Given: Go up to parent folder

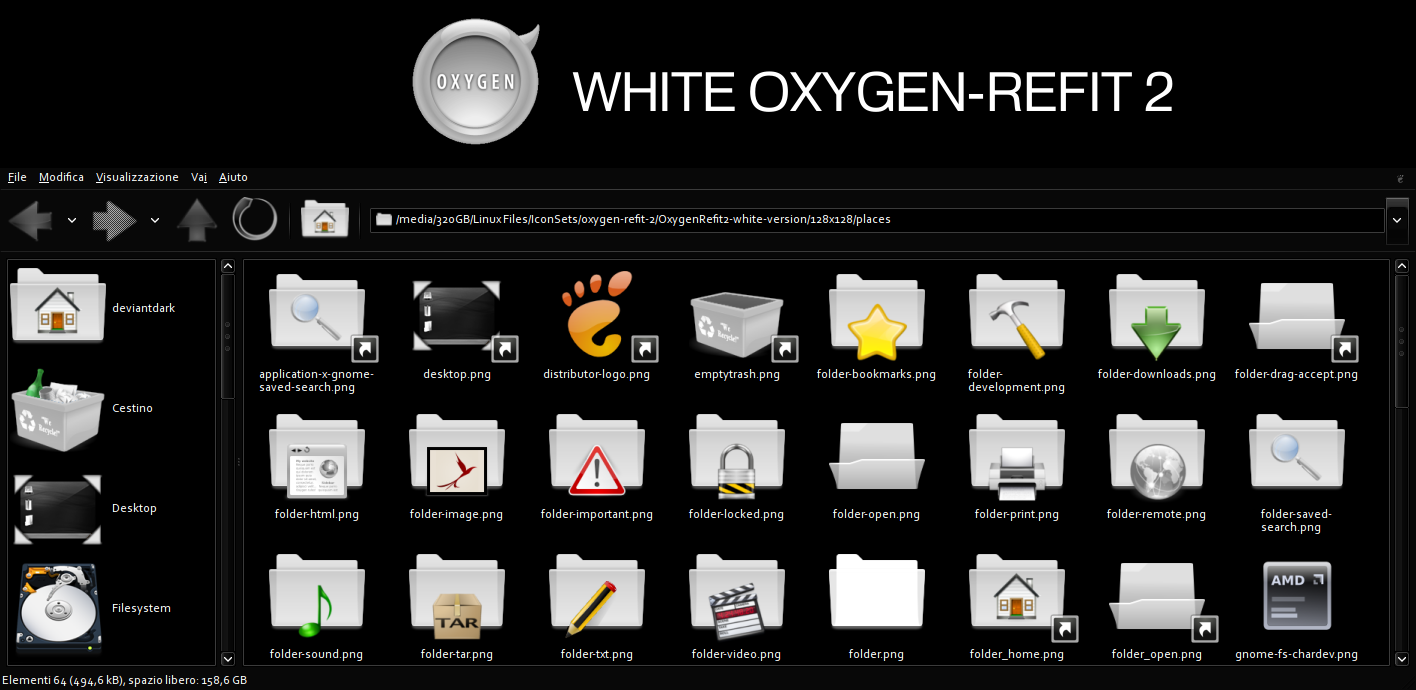Looking at the screenshot, I should pos(197,220).
